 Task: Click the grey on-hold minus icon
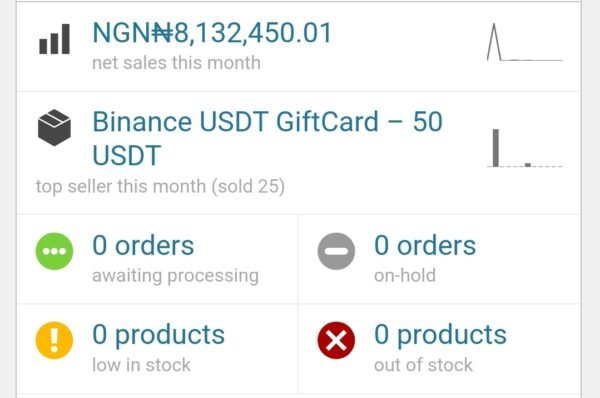[336, 251]
